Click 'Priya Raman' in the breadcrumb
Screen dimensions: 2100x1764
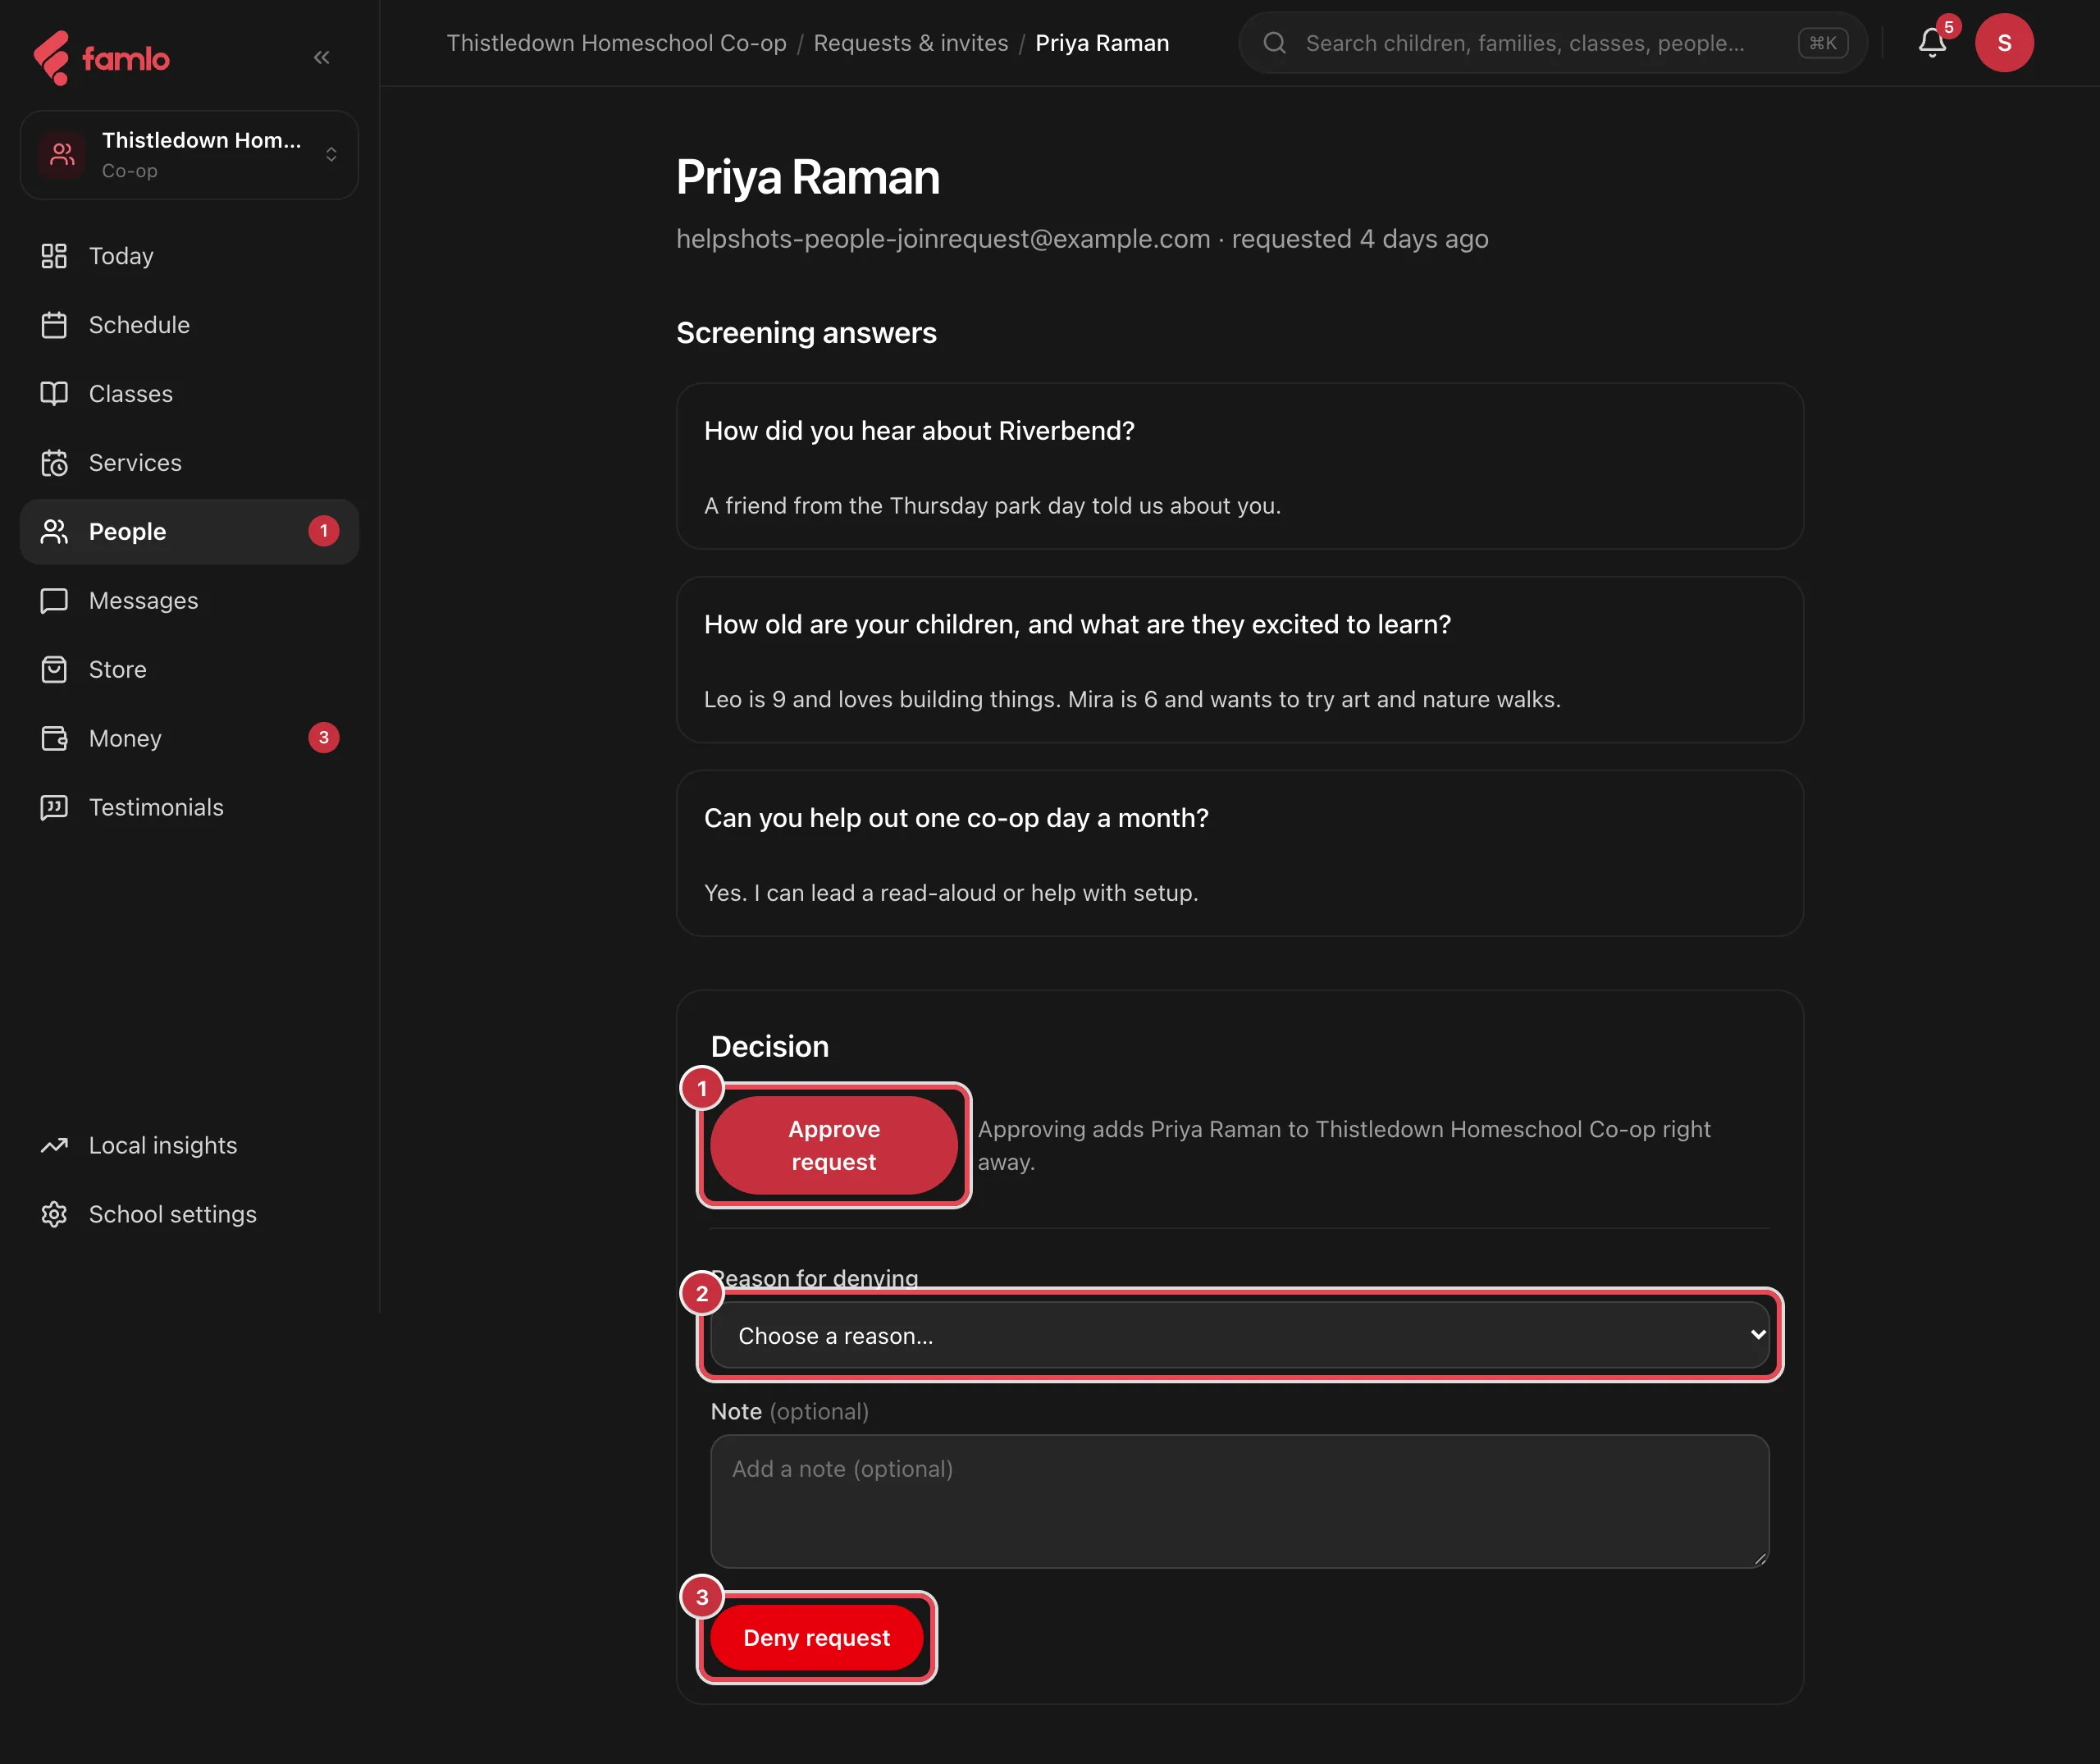coord(1102,43)
